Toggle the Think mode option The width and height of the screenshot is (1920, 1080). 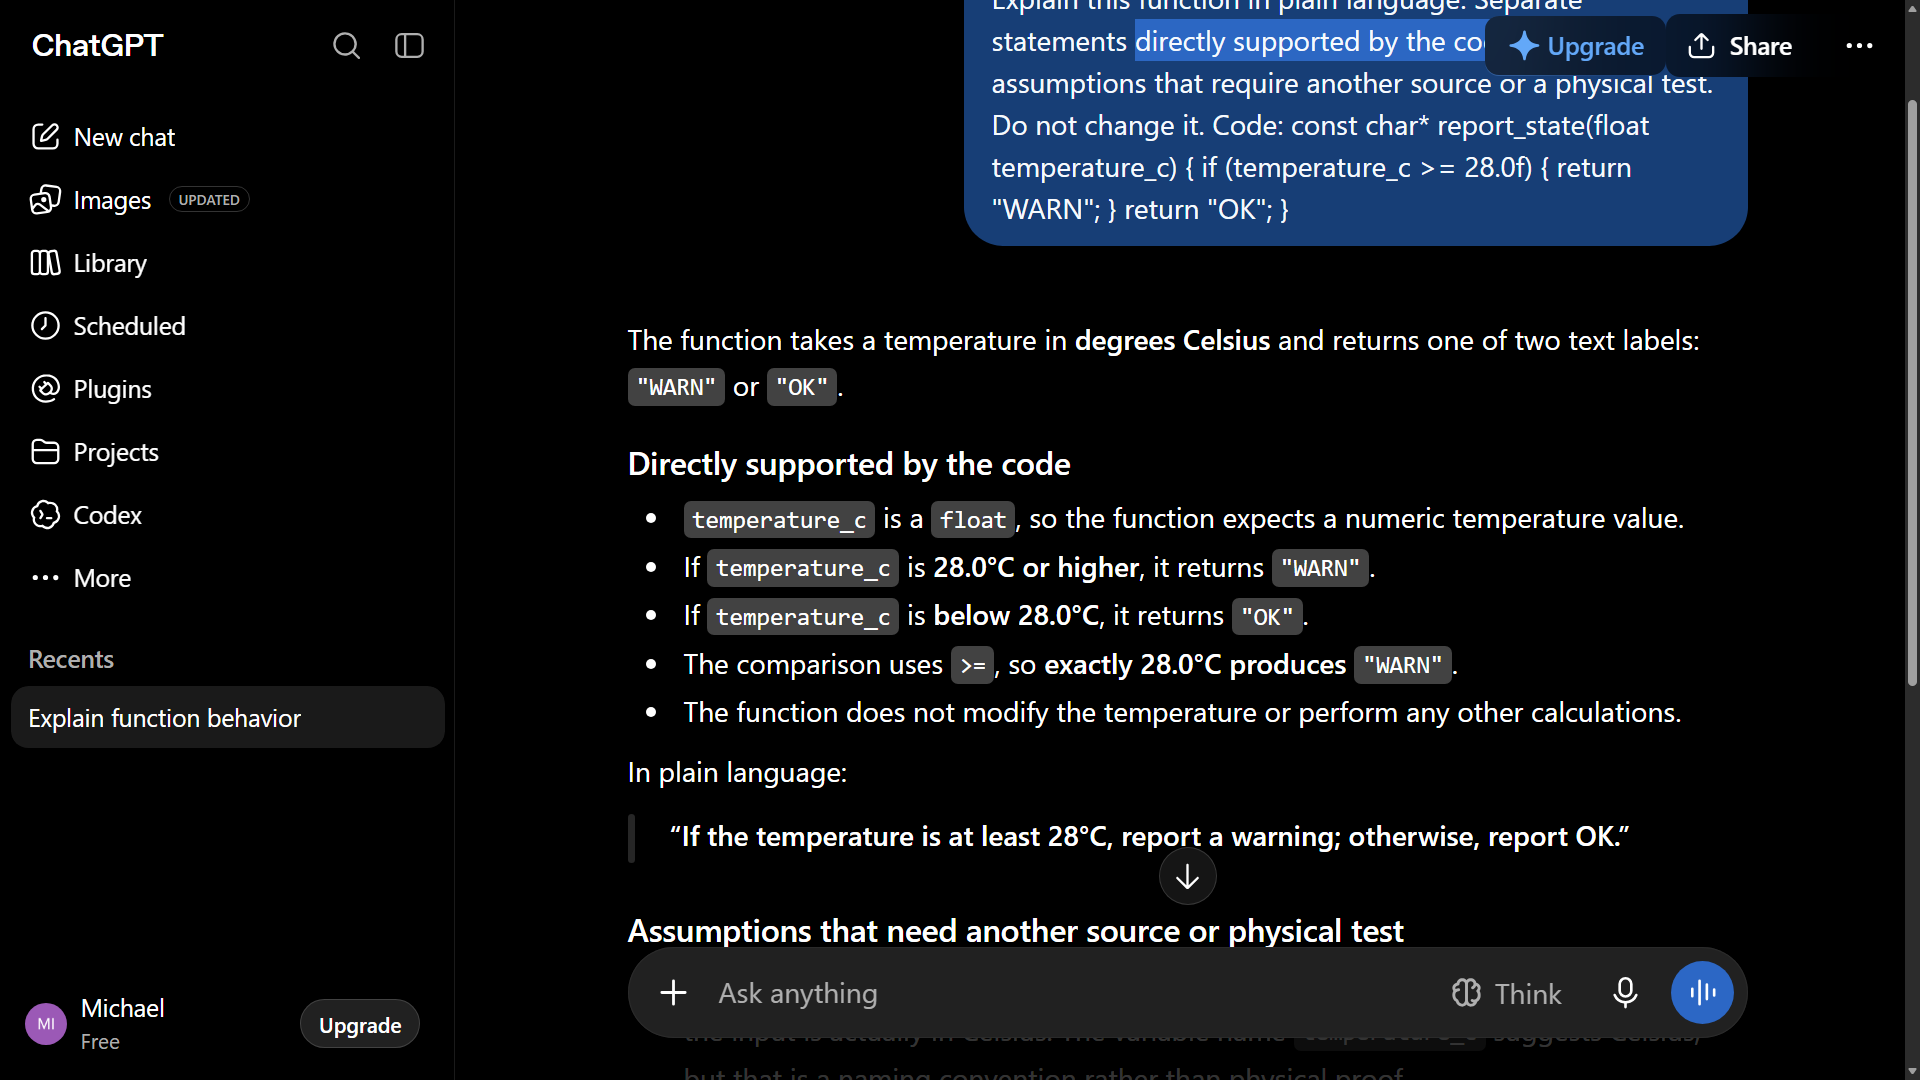pos(1506,993)
